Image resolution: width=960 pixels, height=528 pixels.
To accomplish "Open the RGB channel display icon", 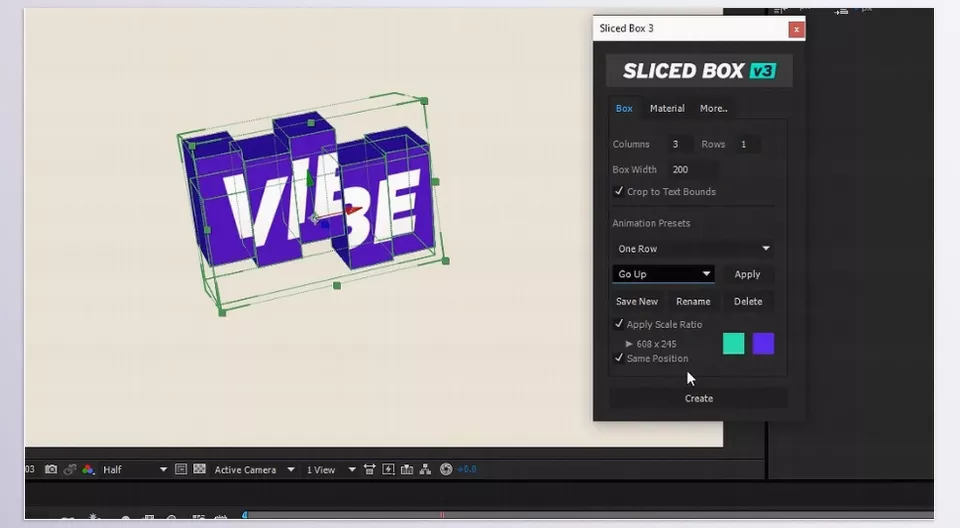I will pos(88,469).
